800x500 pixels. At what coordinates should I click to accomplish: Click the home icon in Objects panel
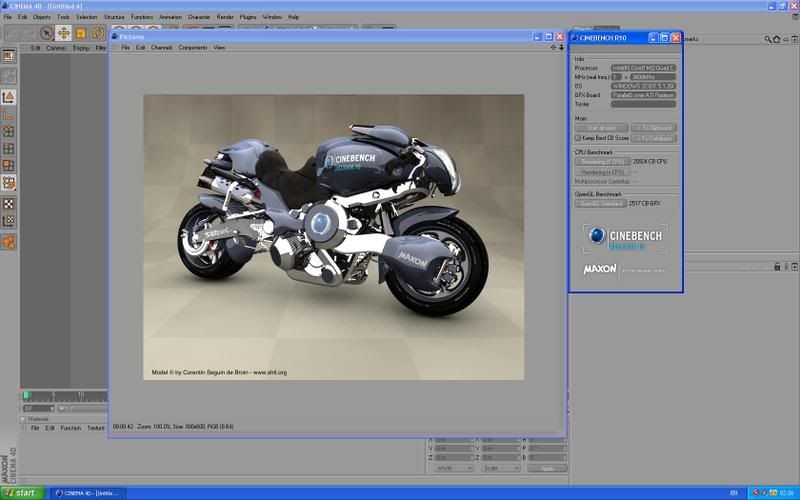pyautogui.click(x=778, y=39)
